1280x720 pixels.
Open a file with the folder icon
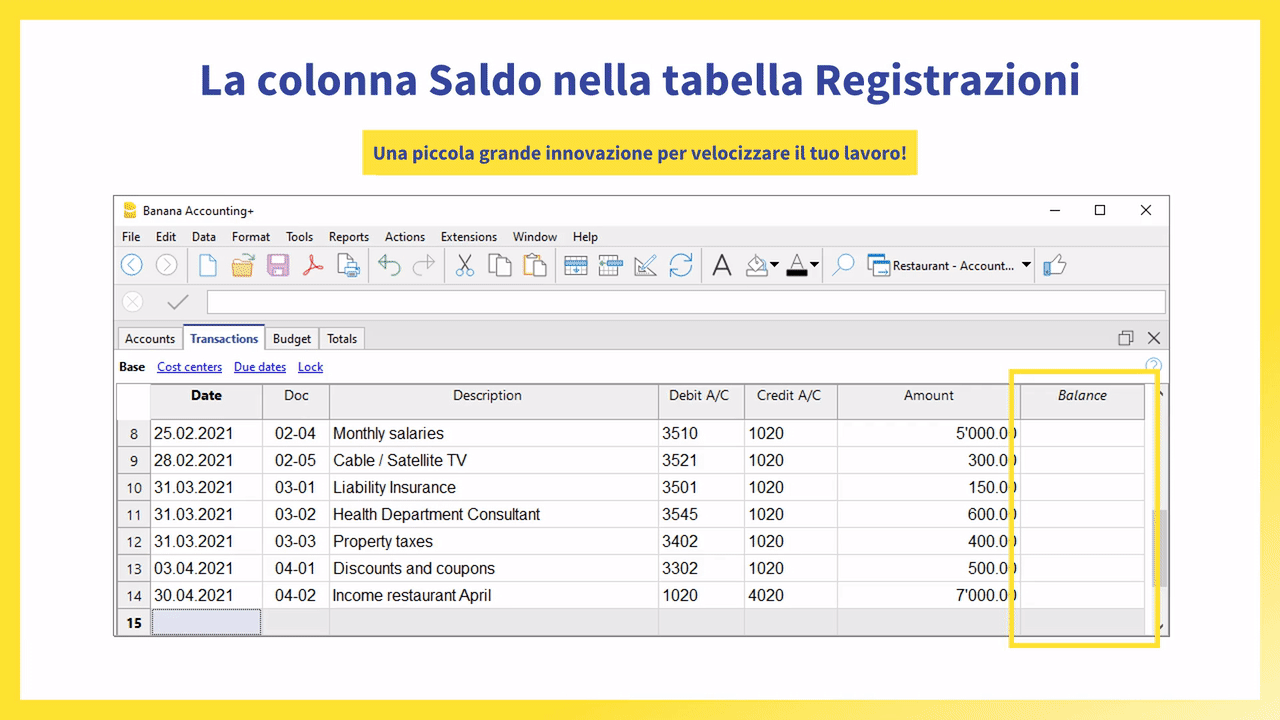(x=243, y=265)
